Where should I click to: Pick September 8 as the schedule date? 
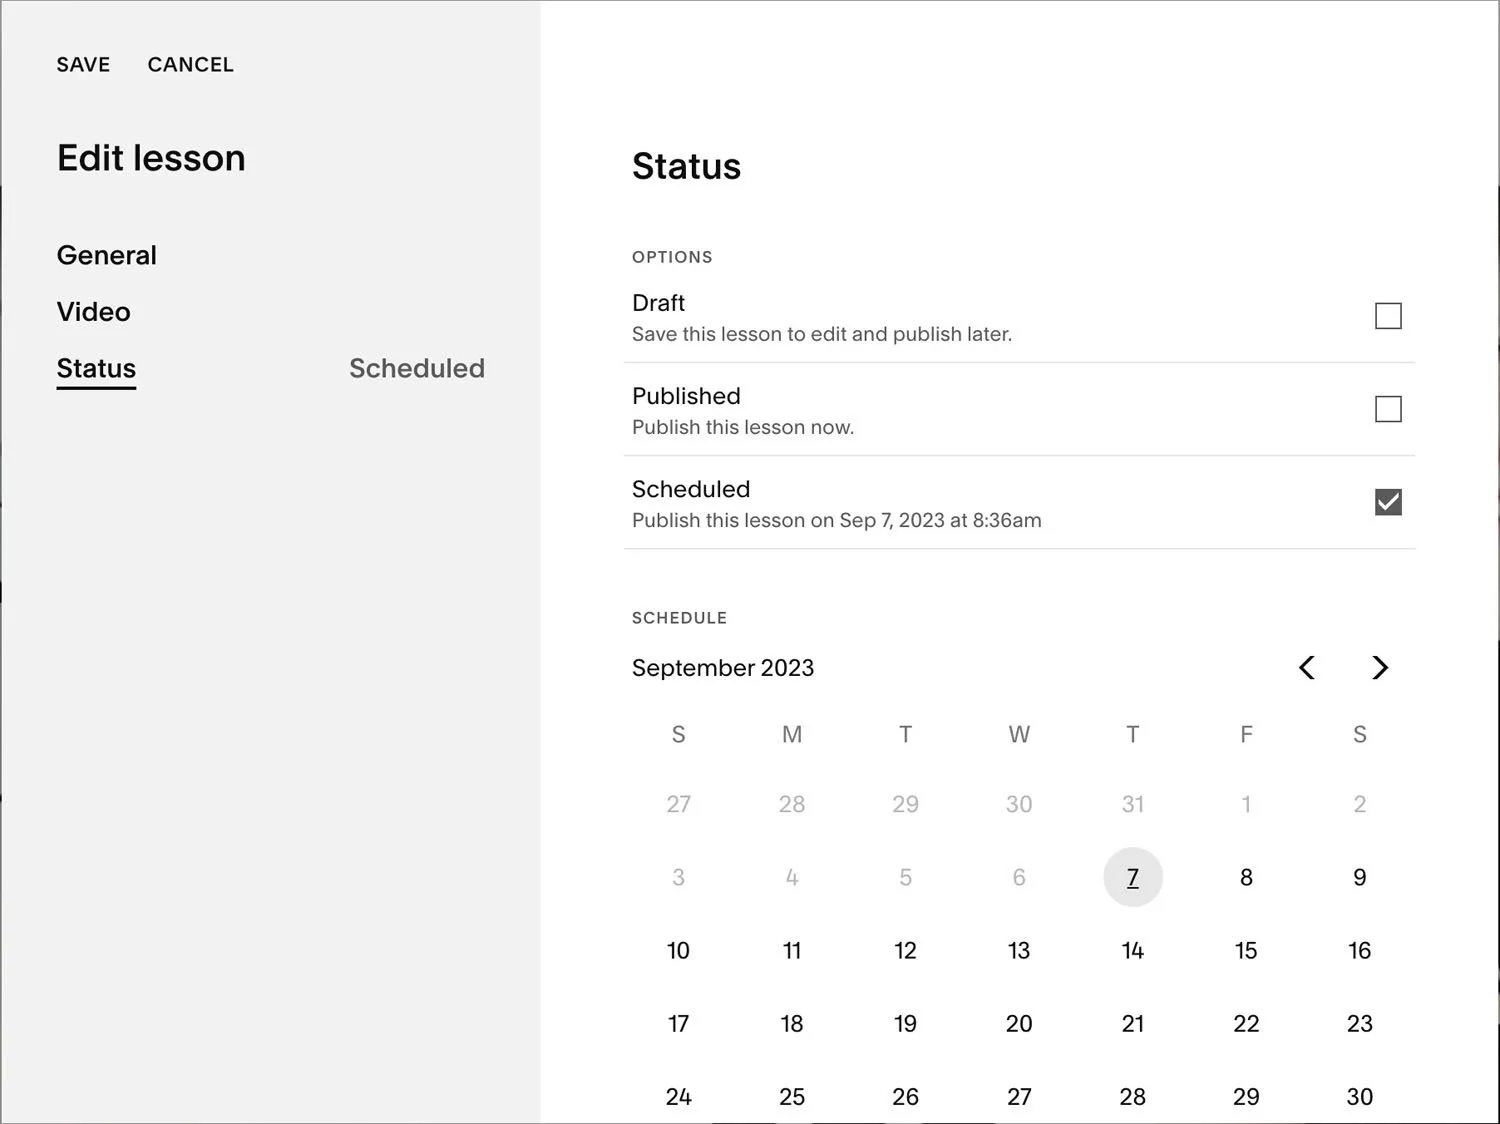coord(1246,877)
